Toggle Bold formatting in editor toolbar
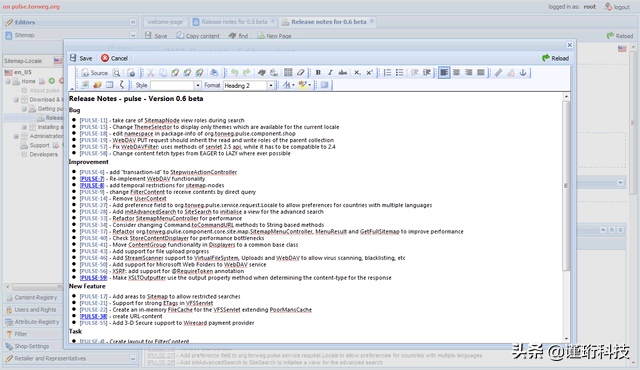 pyautogui.click(x=318, y=73)
